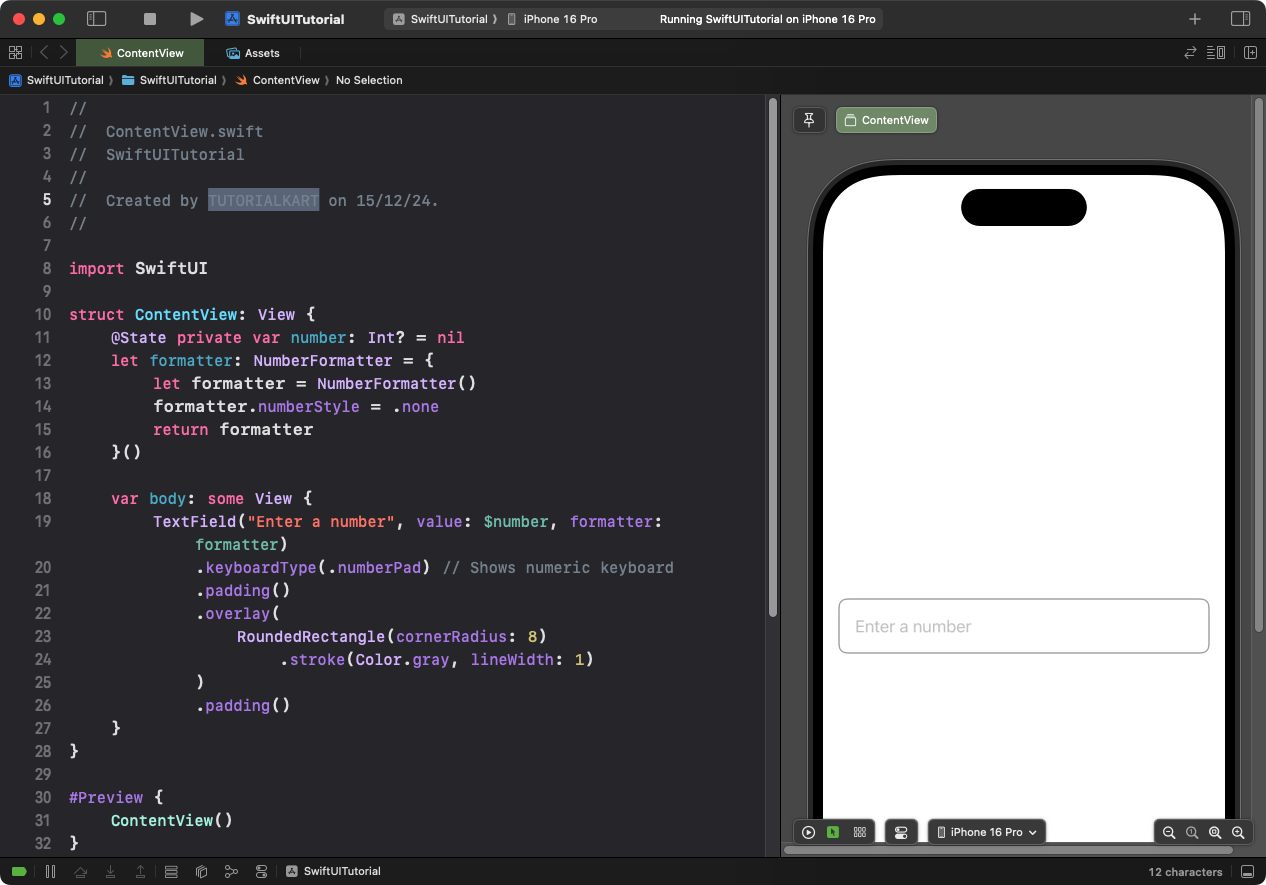The width and height of the screenshot is (1266, 885).
Task: Open the iPhone 16 Pro preview device dropdown
Action: [x=987, y=831]
